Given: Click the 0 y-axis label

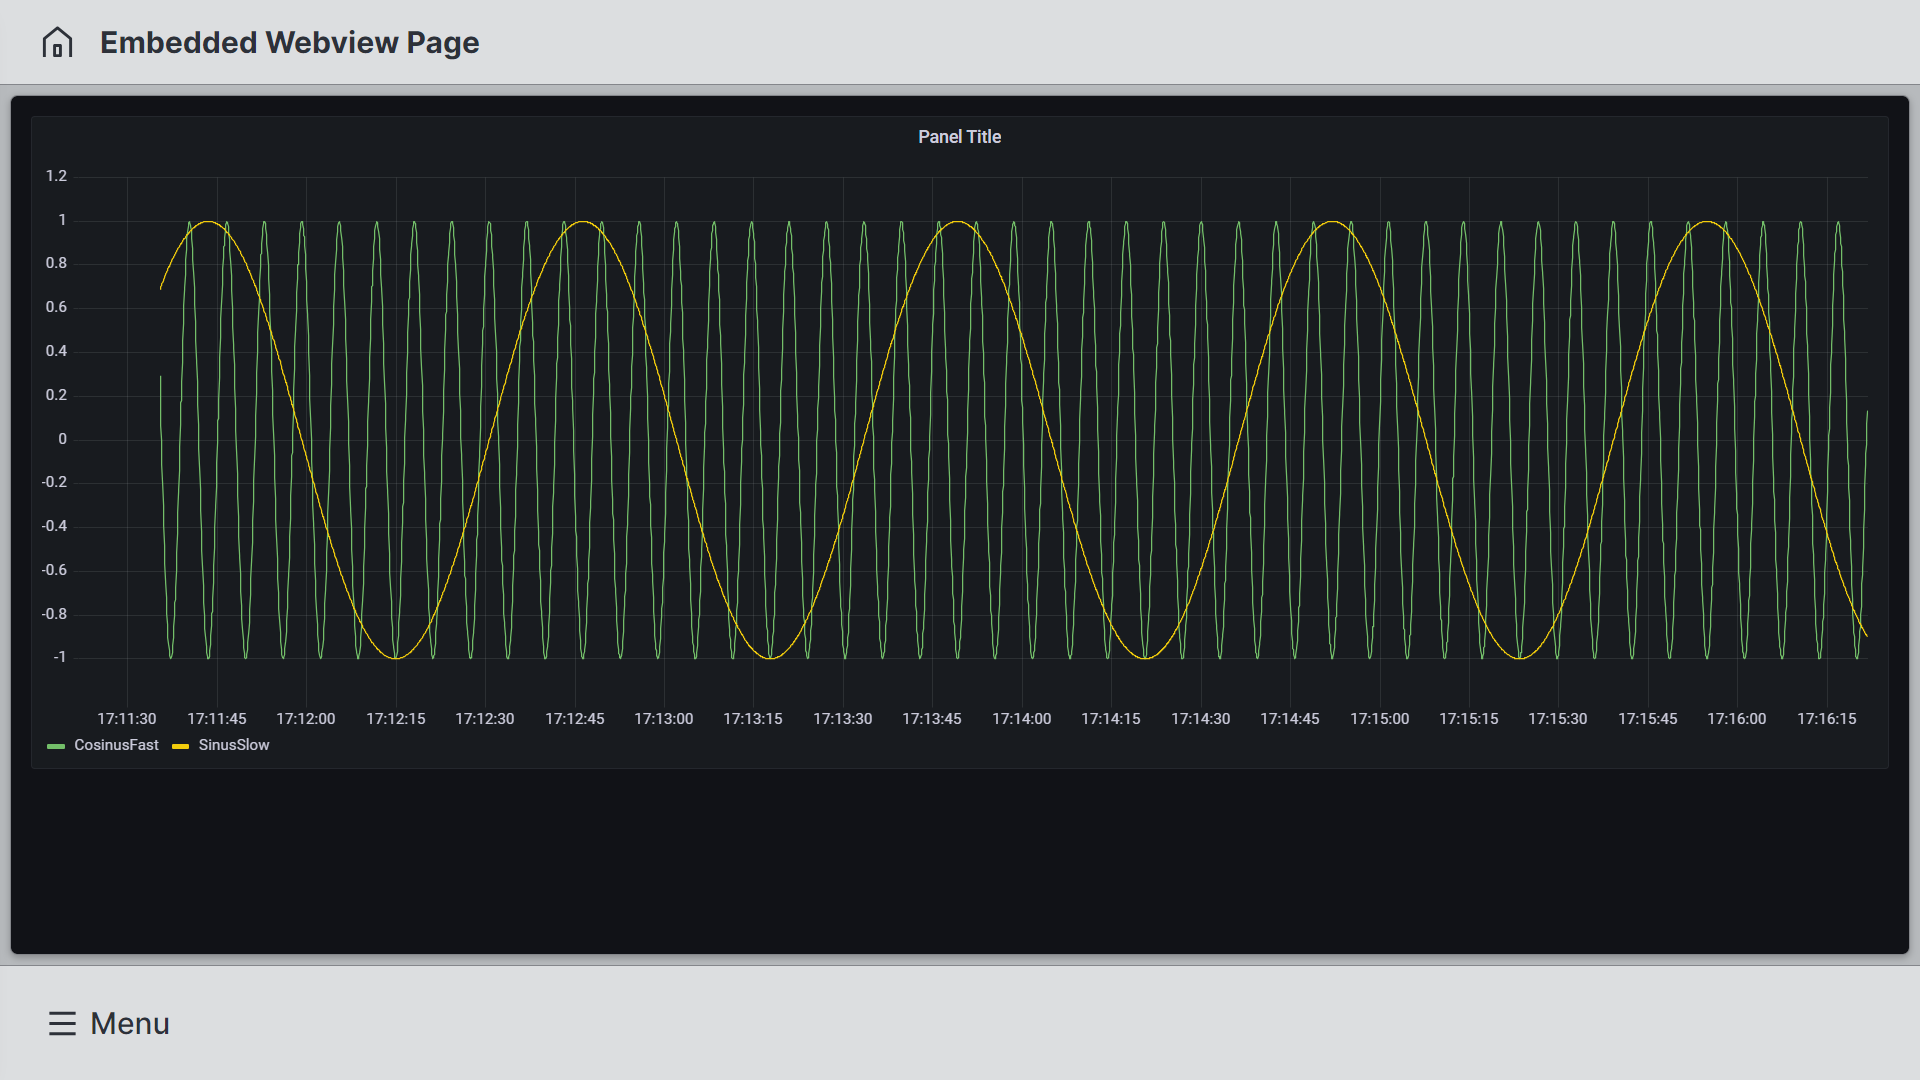Looking at the screenshot, I should tap(62, 439).
